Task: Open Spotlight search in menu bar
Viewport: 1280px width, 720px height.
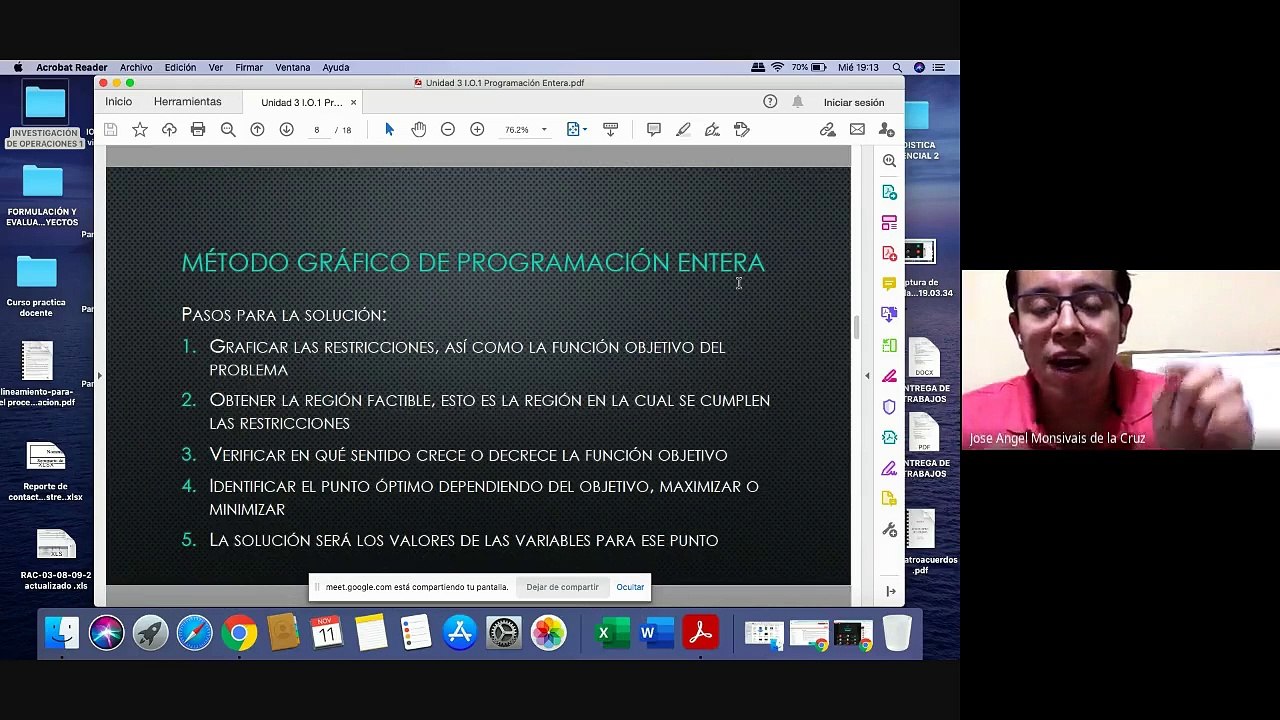Action: click(897, 67)
